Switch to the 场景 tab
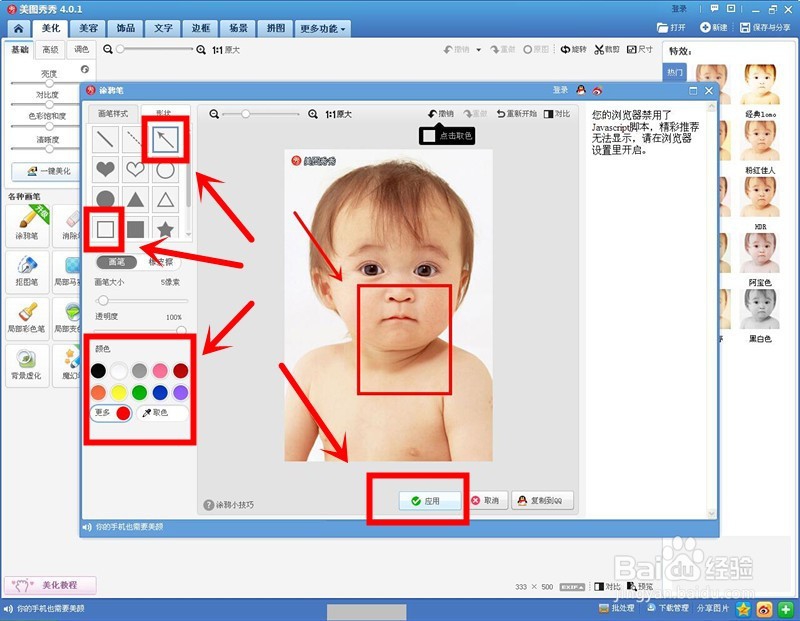The height and width of the screenshot is (621, 800). (x=238, y=28)
